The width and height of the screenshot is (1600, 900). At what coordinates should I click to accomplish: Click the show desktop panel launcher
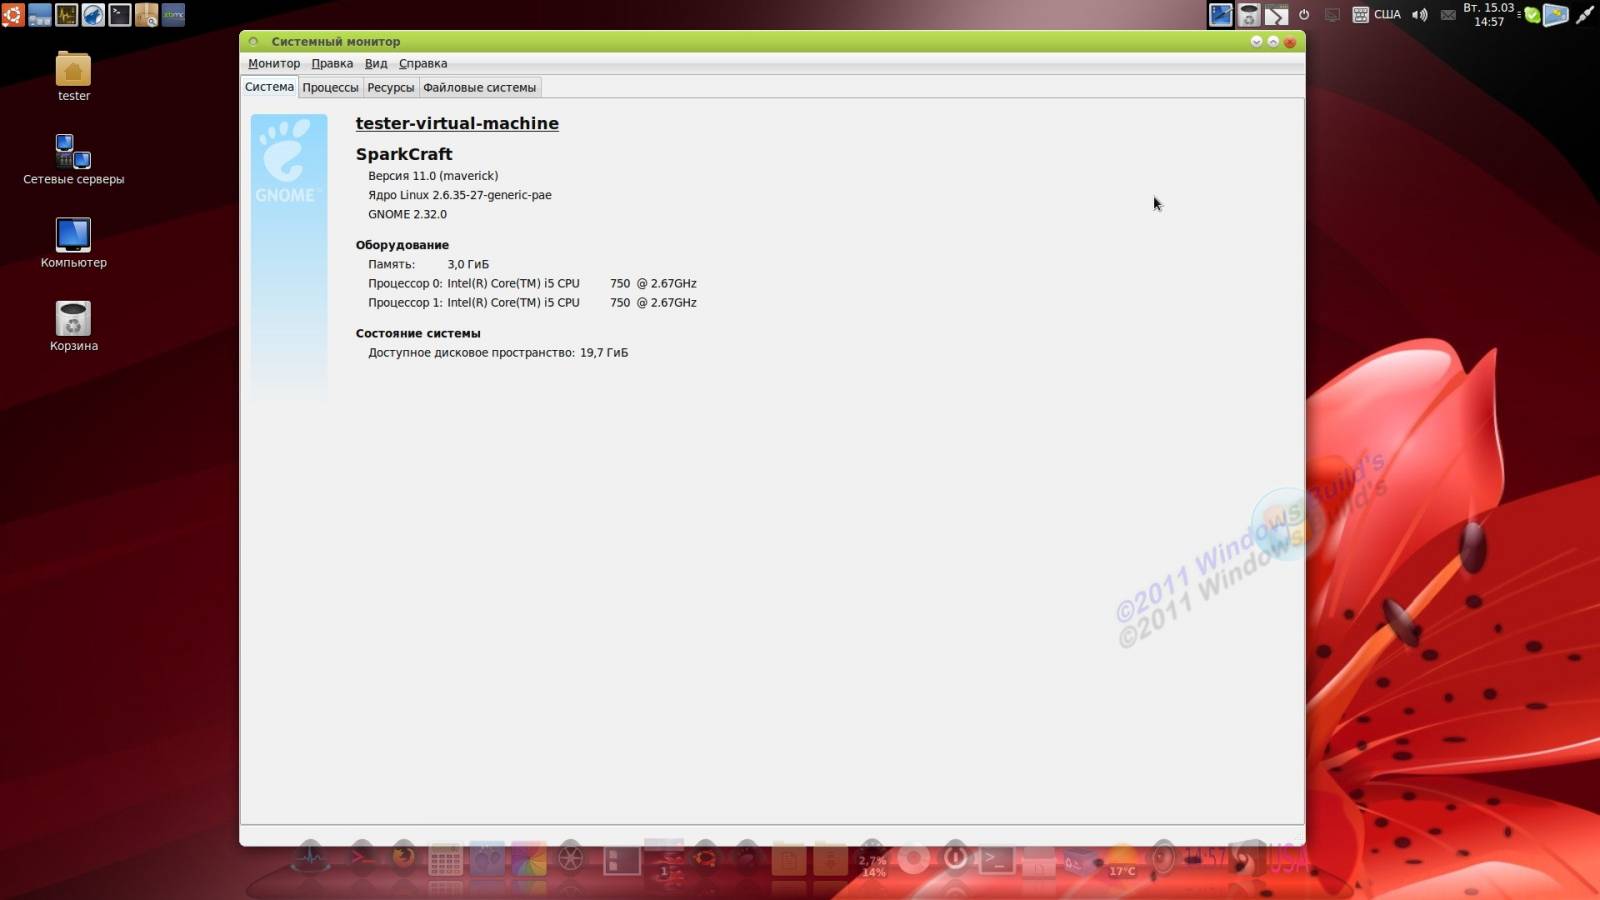[40, 14]
